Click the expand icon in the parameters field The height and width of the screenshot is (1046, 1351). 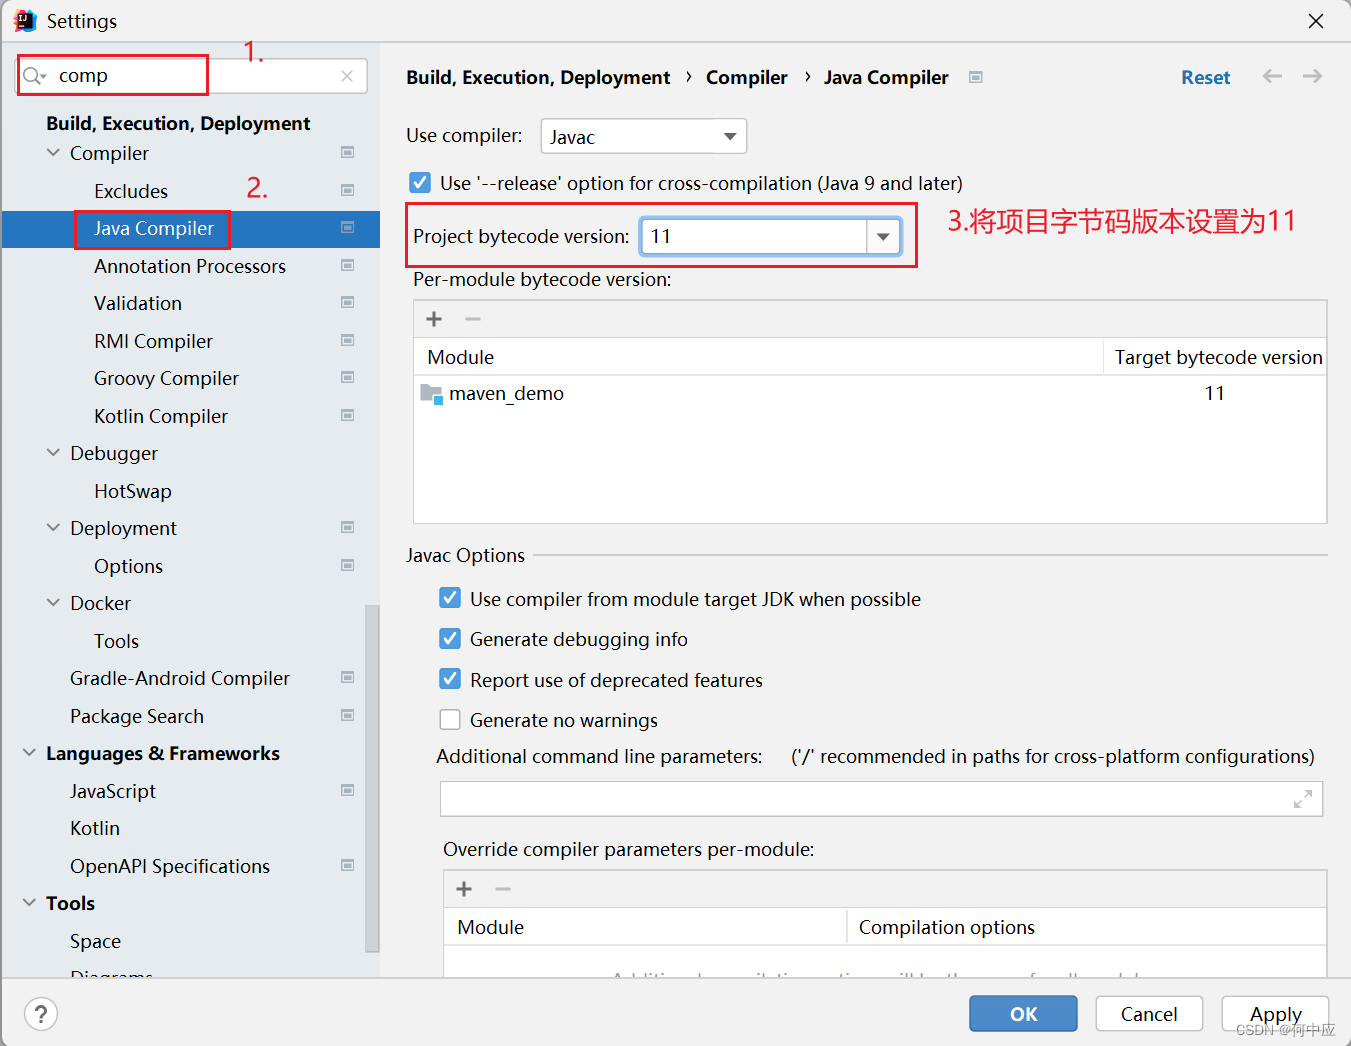tap(1303, 799)
